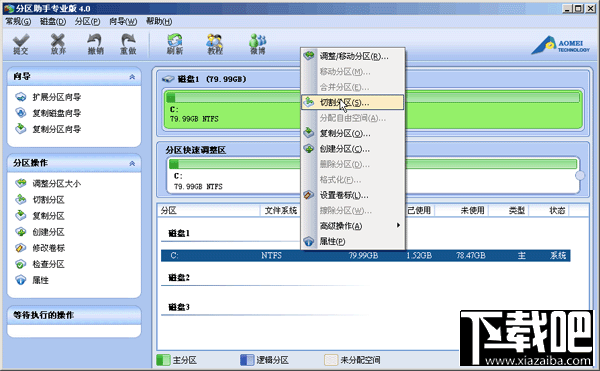
Task: Click the 刷新 (refresh) toolbar icon
Action: 174,44
